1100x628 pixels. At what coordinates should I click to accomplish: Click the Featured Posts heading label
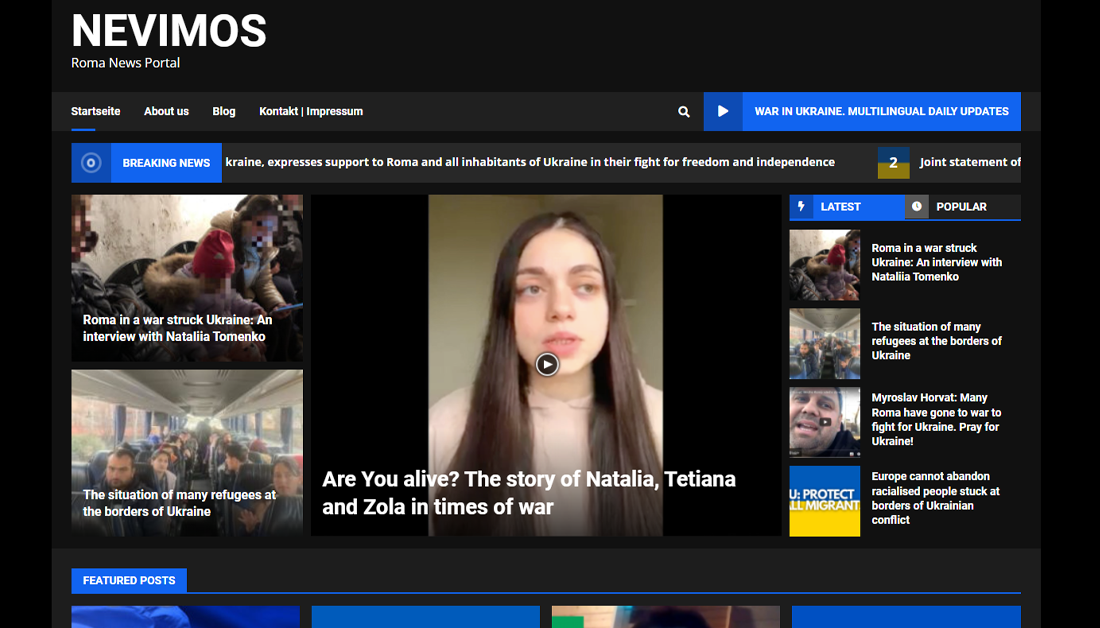[129, 581]
